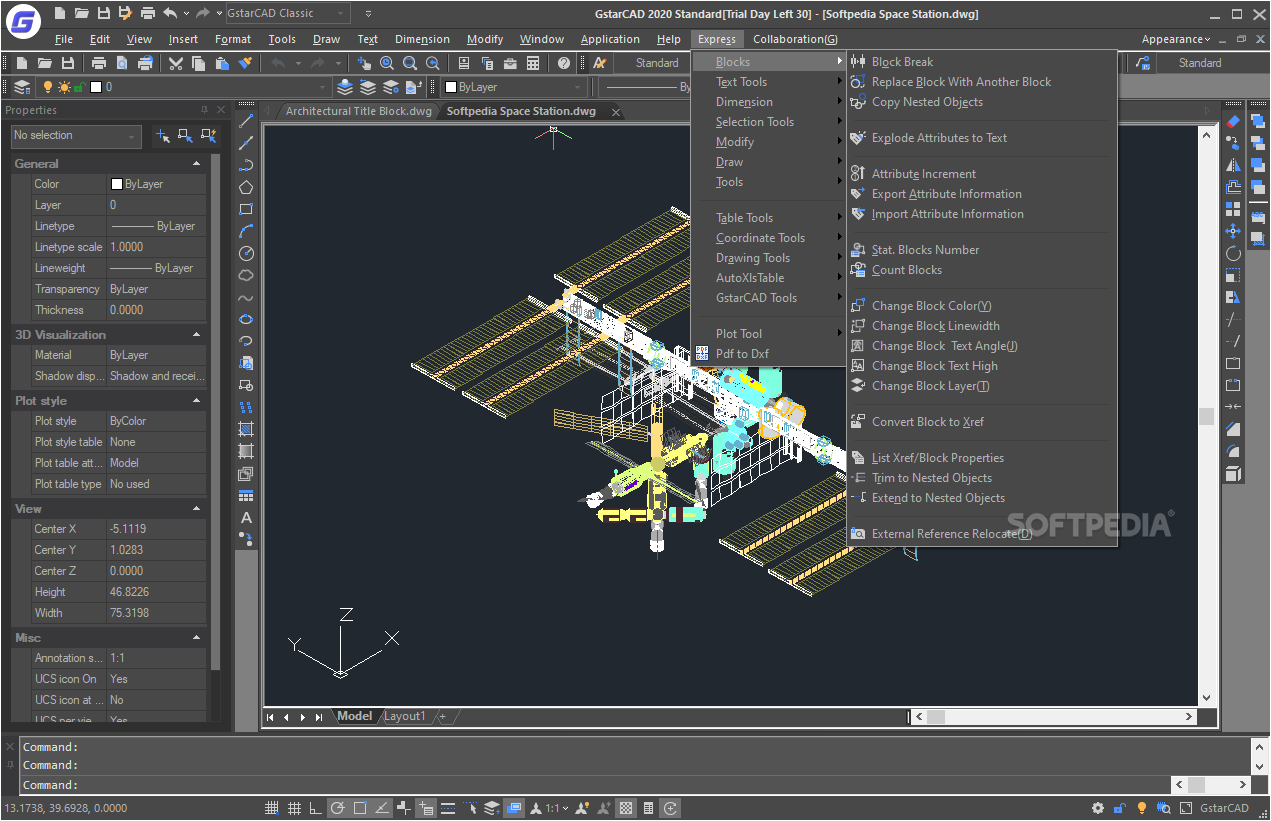1271x821 pixels.
Task: Toggle layer on/off lightbulb in layer toolbar
Action: pos(47,87)
